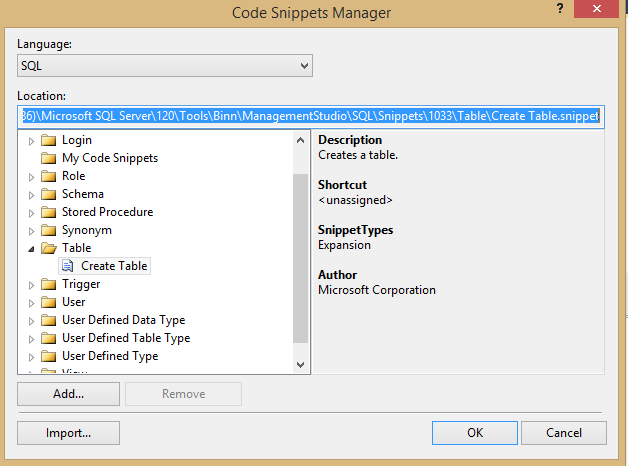This screenshot has width=628, height=466.
Task: Click the Trigger folder icon
Action: [x=48, y=285]
